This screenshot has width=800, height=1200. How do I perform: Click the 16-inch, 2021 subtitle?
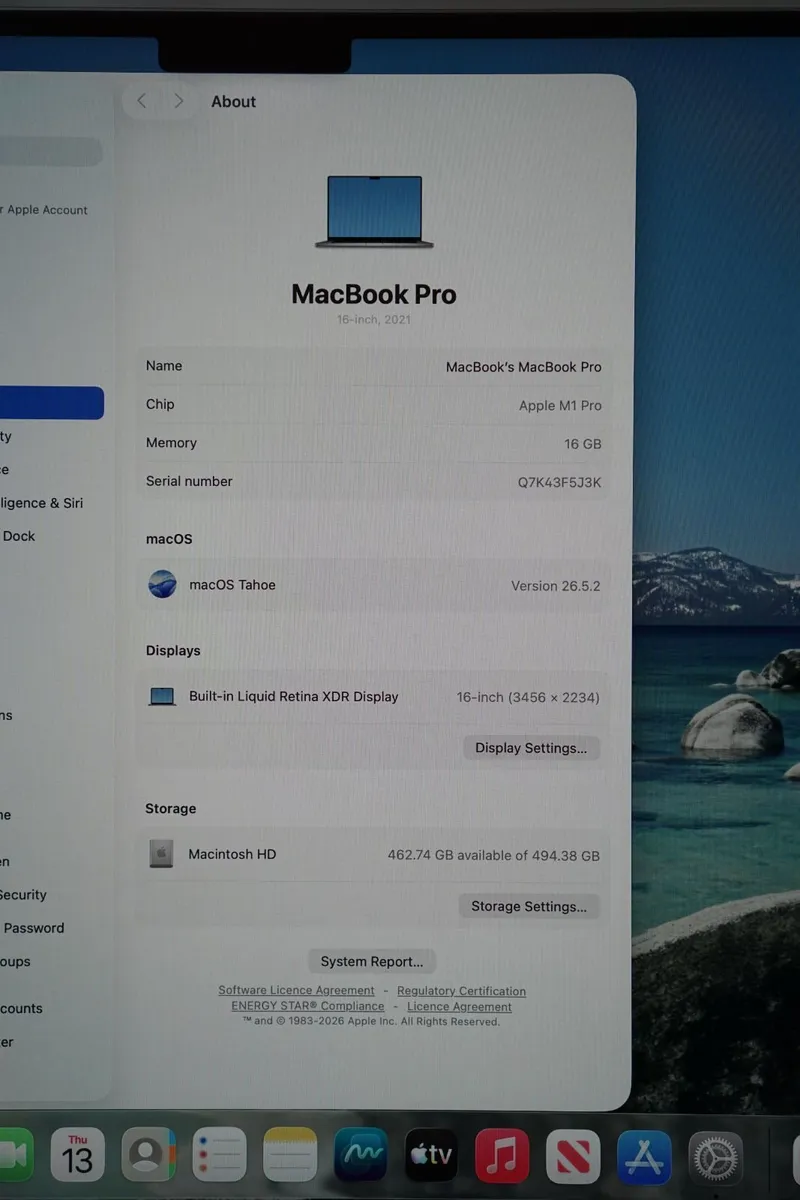[x=374, y=320]
